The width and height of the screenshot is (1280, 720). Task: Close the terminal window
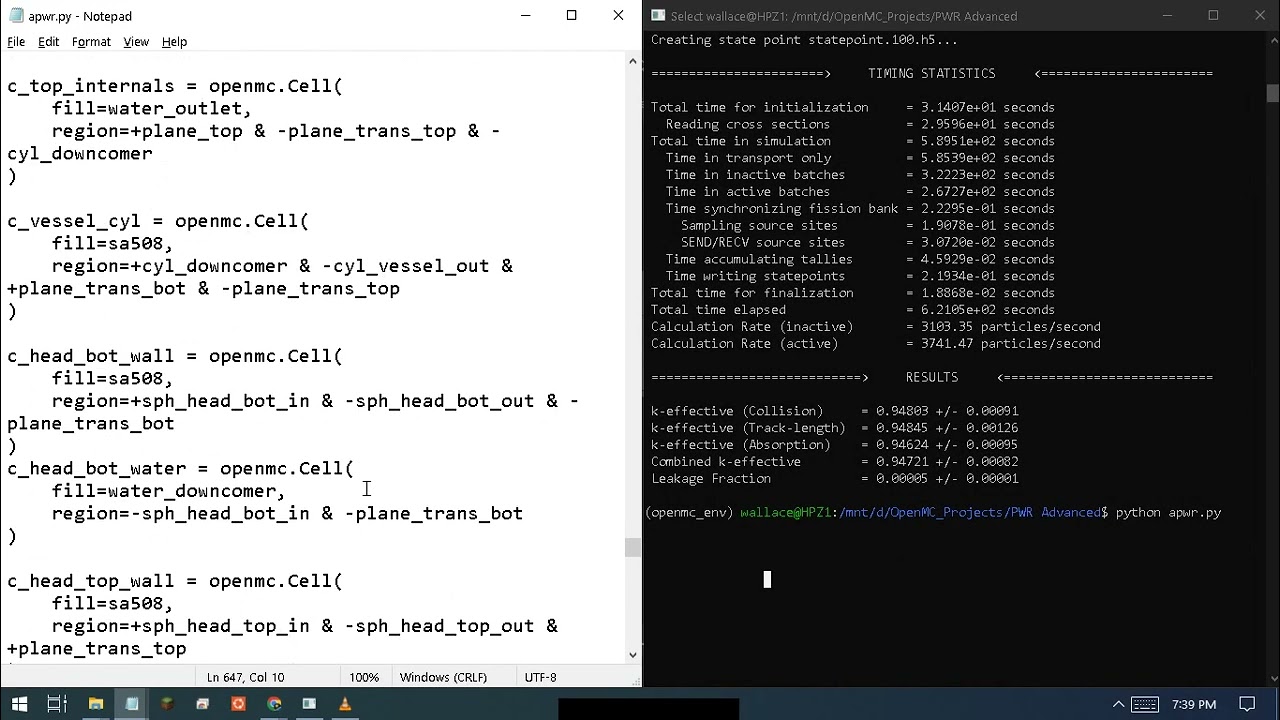tap(1259, 16)
